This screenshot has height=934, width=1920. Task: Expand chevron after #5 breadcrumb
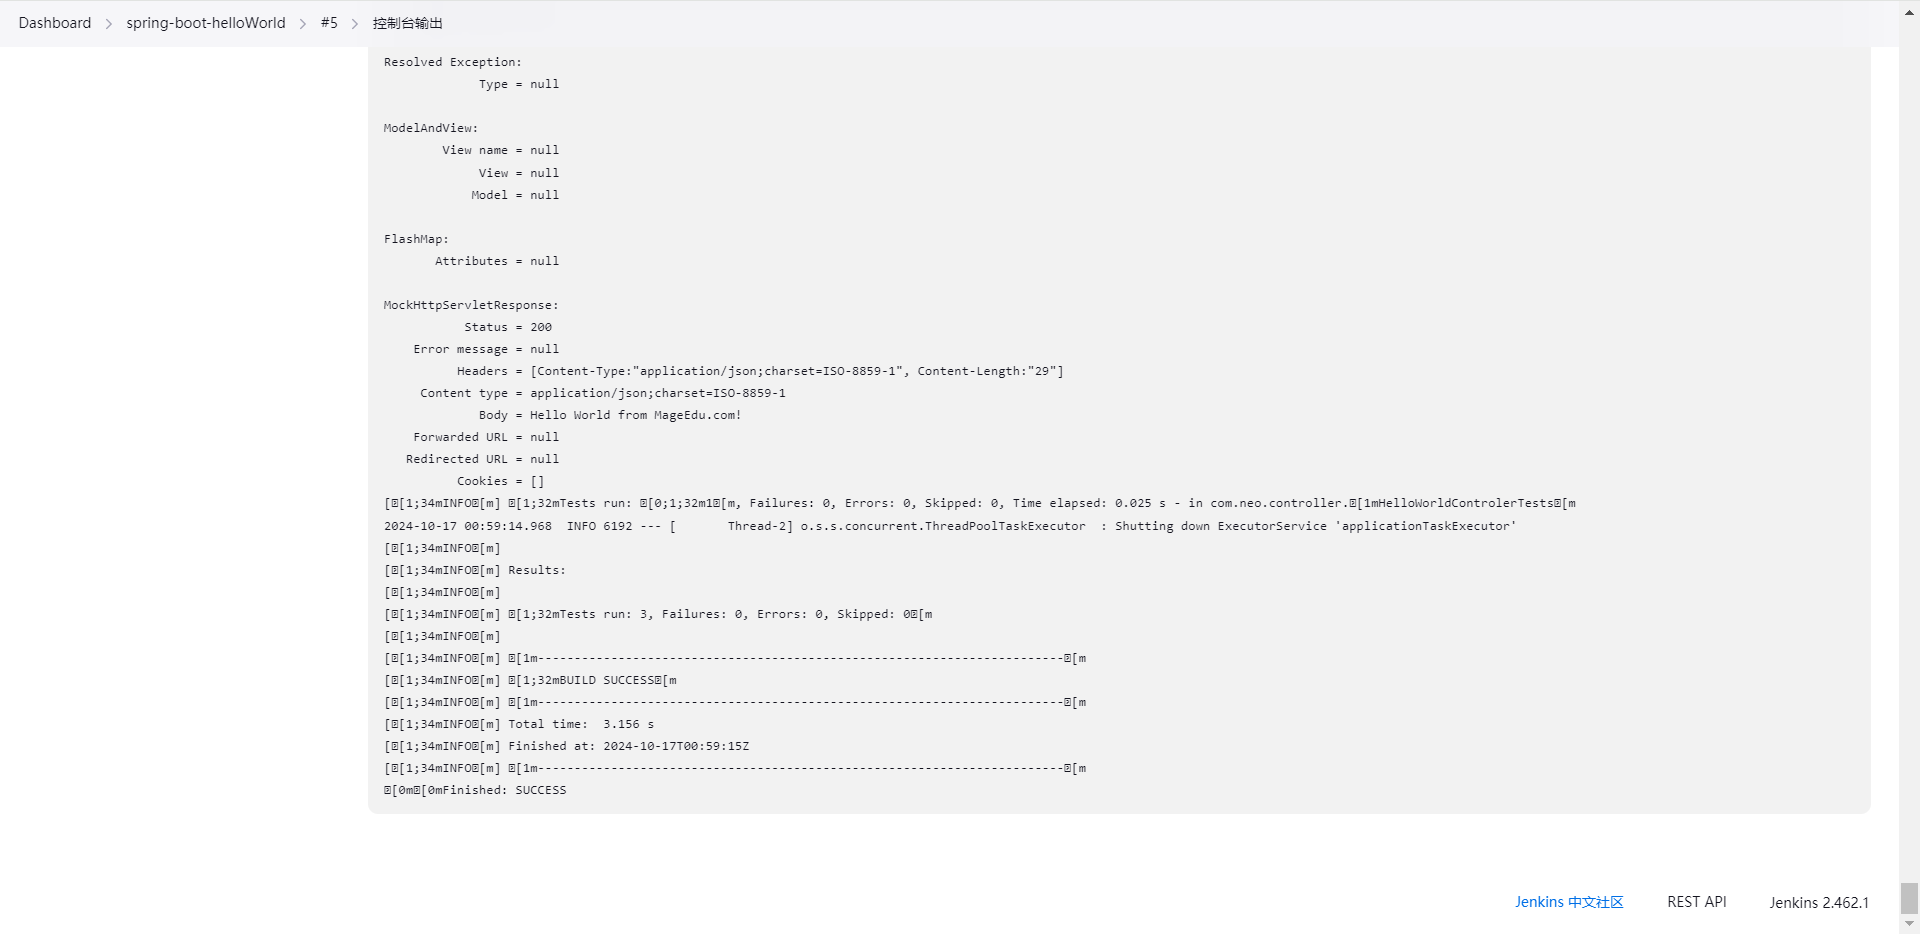pyautogui.click(x=355, y=23)
